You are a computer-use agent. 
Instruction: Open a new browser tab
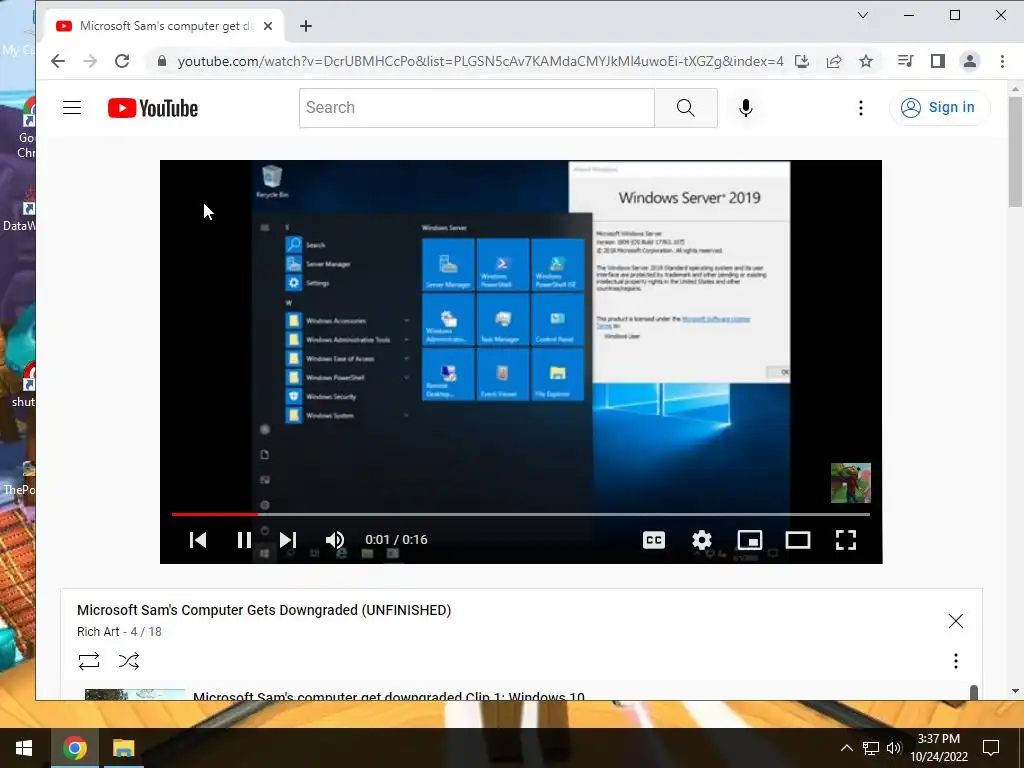(x=306, y=26)
